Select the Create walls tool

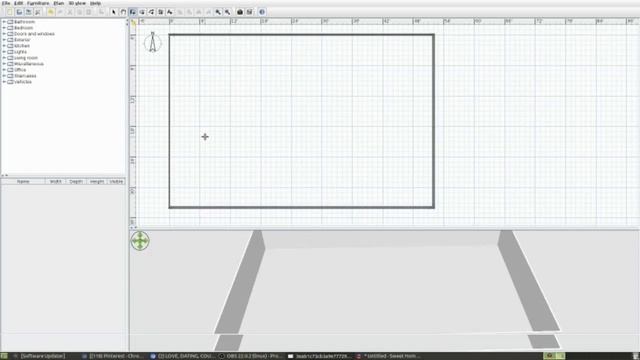(x=133, y=12)
